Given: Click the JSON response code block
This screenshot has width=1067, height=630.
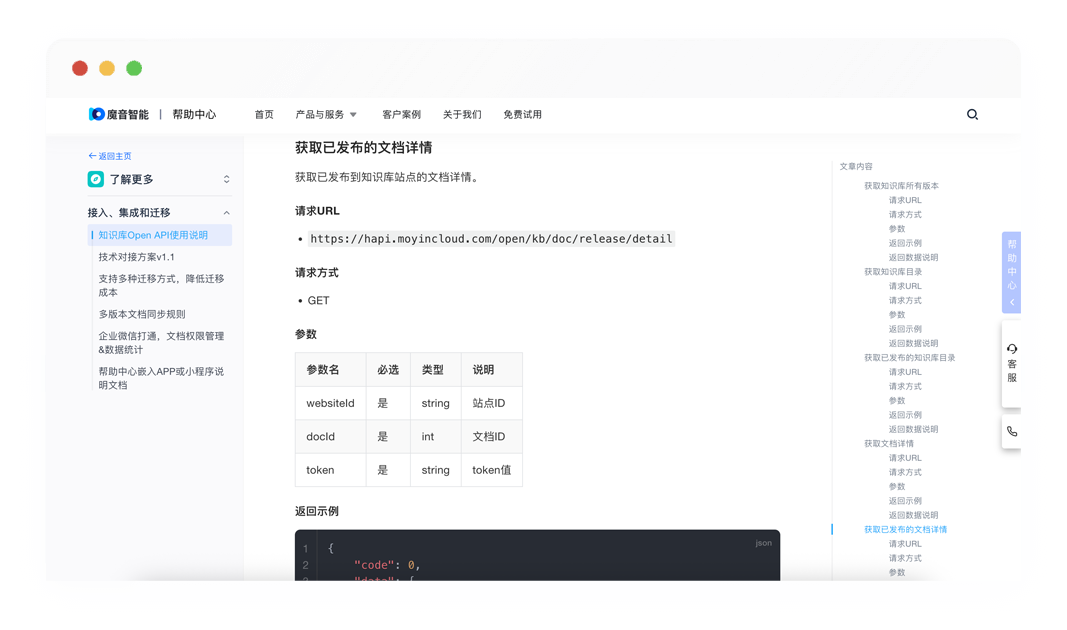Looking at the screenshot, I should pos(537,556).
